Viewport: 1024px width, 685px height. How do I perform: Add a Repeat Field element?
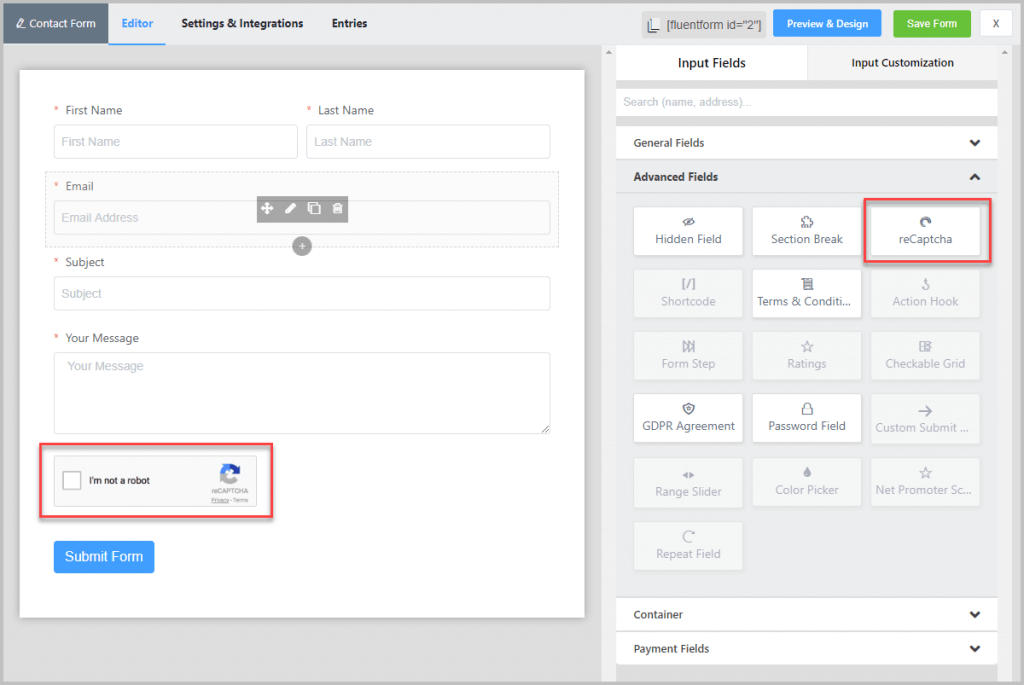[x=688, y=546]
